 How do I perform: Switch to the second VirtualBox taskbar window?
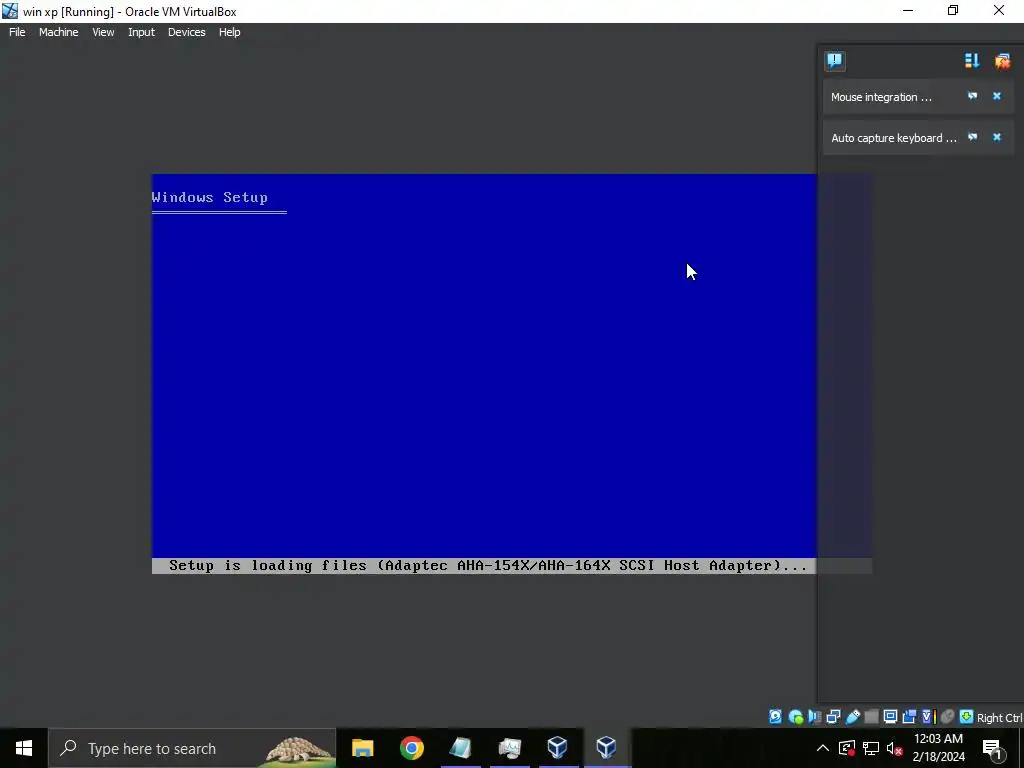tap(607, 748)
